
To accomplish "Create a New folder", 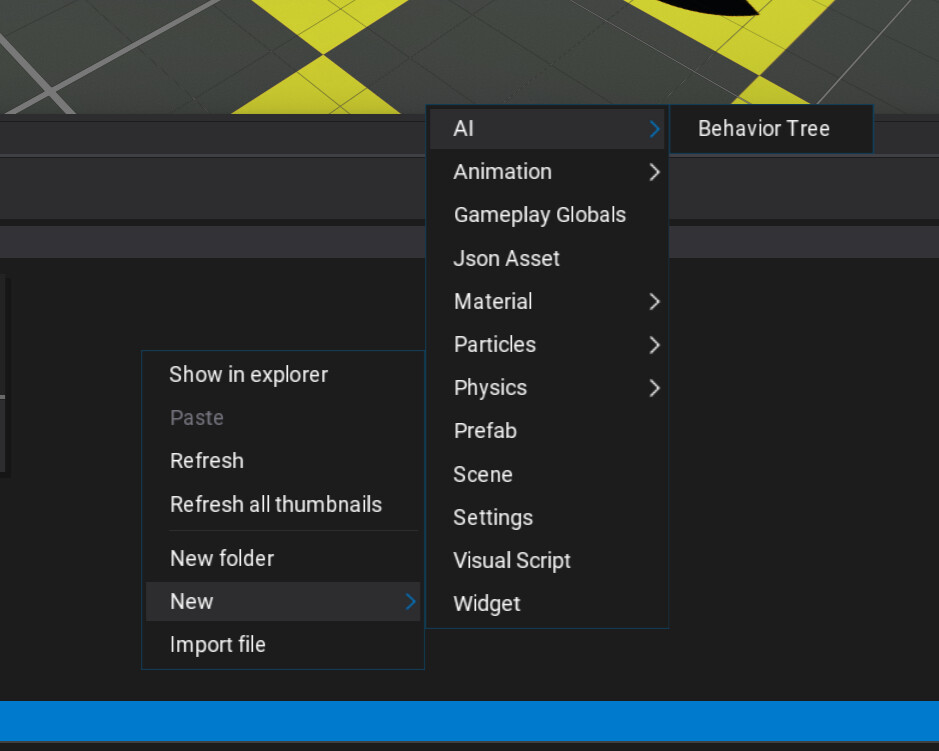I will [222, 558].
